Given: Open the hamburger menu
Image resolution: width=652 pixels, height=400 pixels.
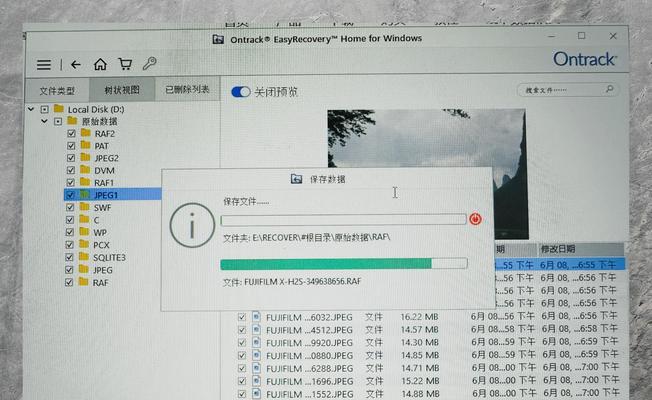Looking at the screenshot, I should [44, 64].
